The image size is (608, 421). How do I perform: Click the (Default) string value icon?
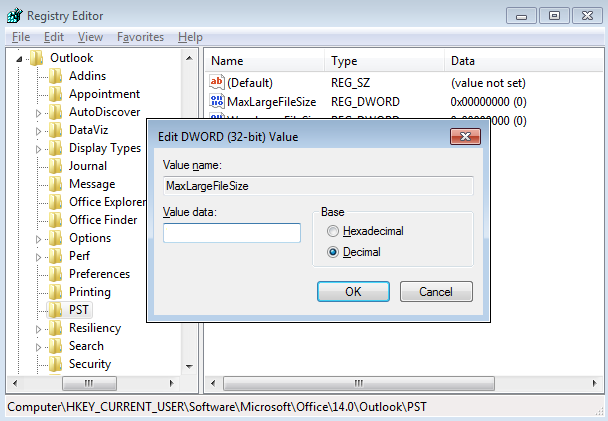(217, 82)
